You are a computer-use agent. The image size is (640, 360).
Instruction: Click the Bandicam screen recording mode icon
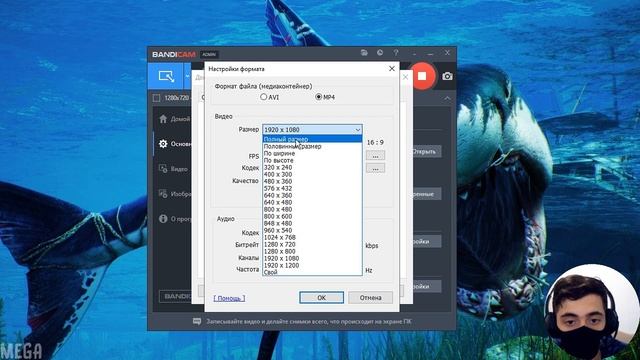pos(167,76)
